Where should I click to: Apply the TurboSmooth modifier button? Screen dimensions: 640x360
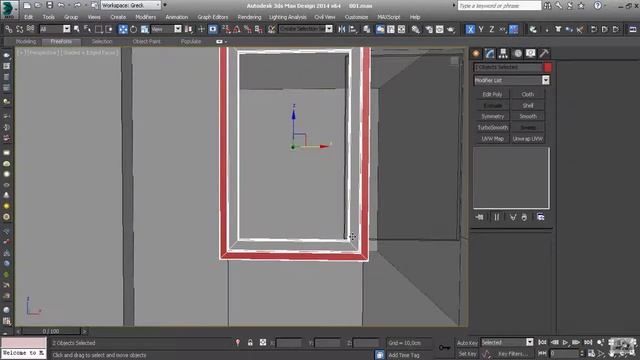pos(492,128)
